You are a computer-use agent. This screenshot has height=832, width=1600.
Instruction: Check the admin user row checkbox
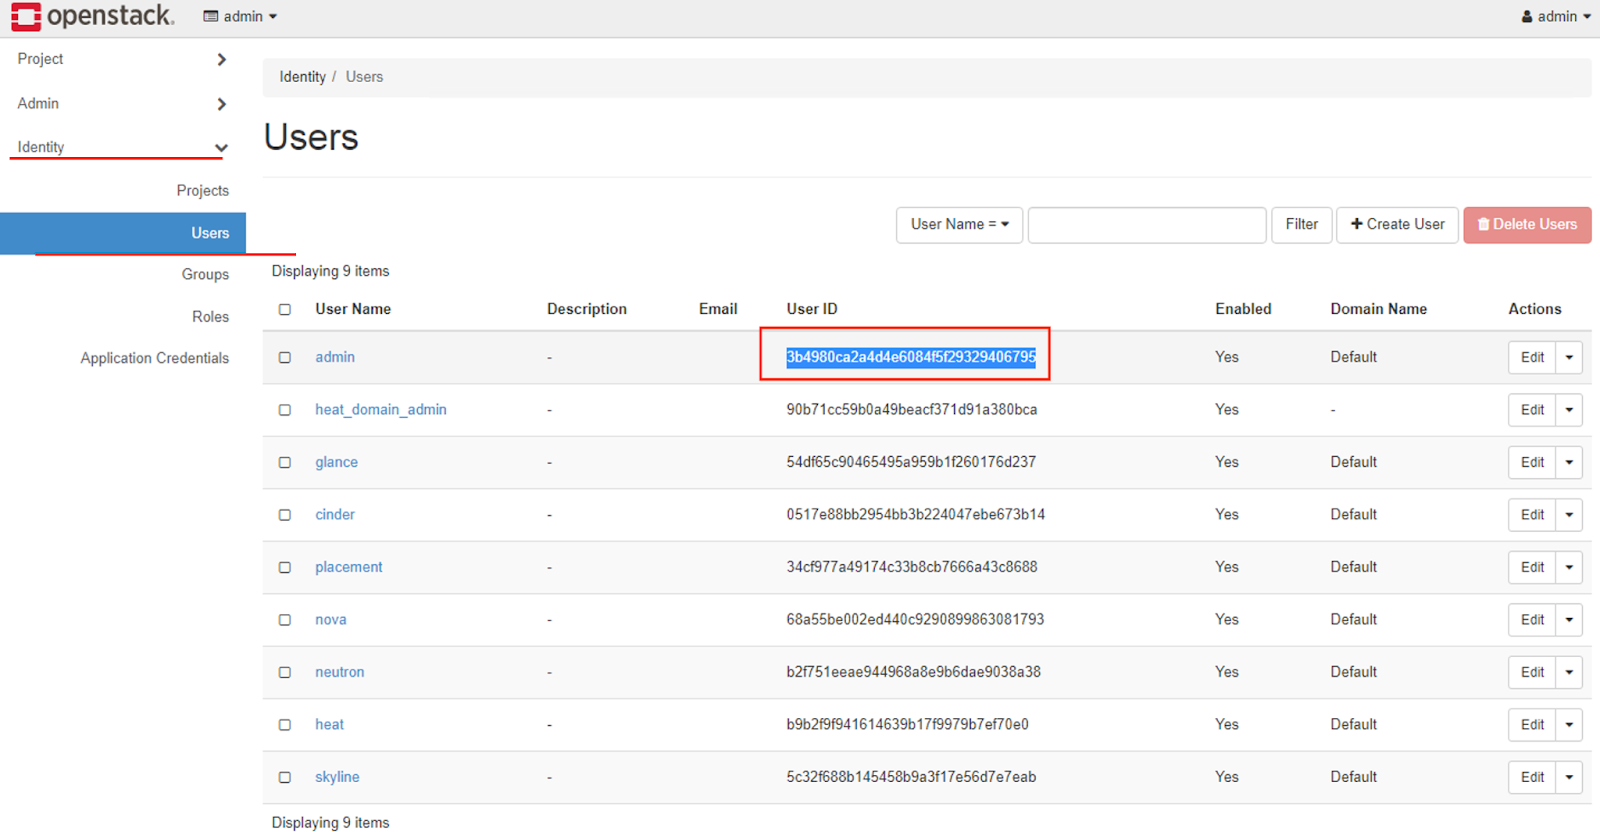285,358
